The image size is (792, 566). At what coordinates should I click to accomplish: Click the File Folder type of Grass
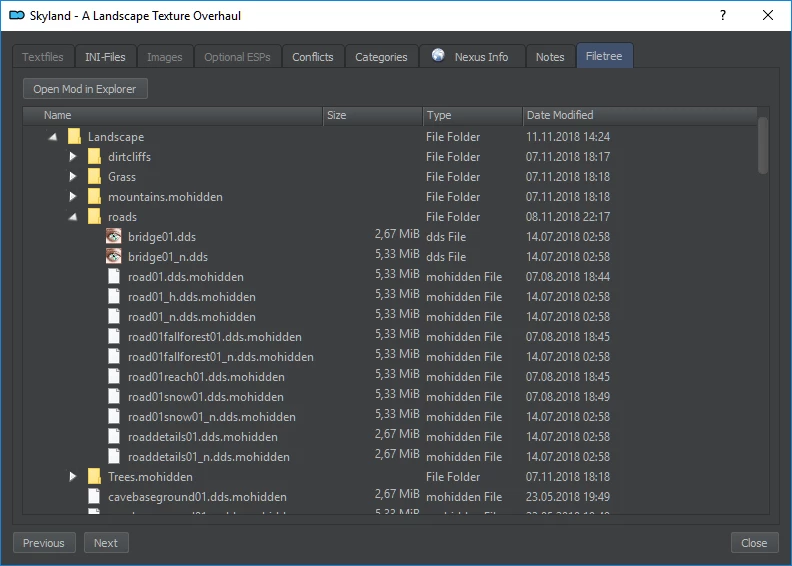coord(453,177)
